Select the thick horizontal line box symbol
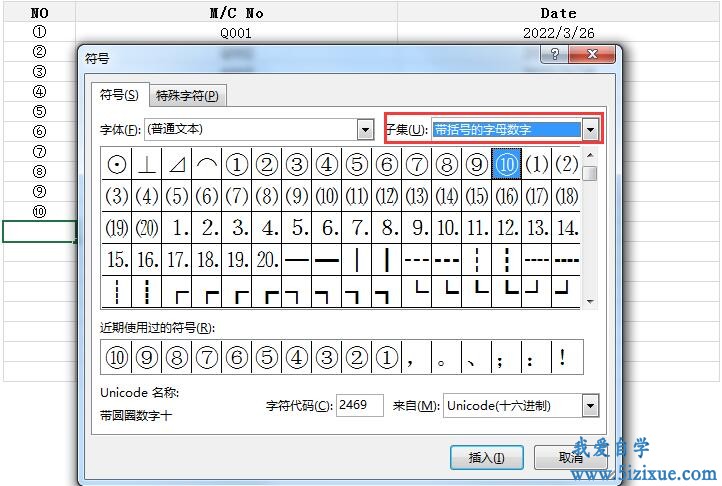The height and width of the screenshot is (486, 722). point(327,260)
